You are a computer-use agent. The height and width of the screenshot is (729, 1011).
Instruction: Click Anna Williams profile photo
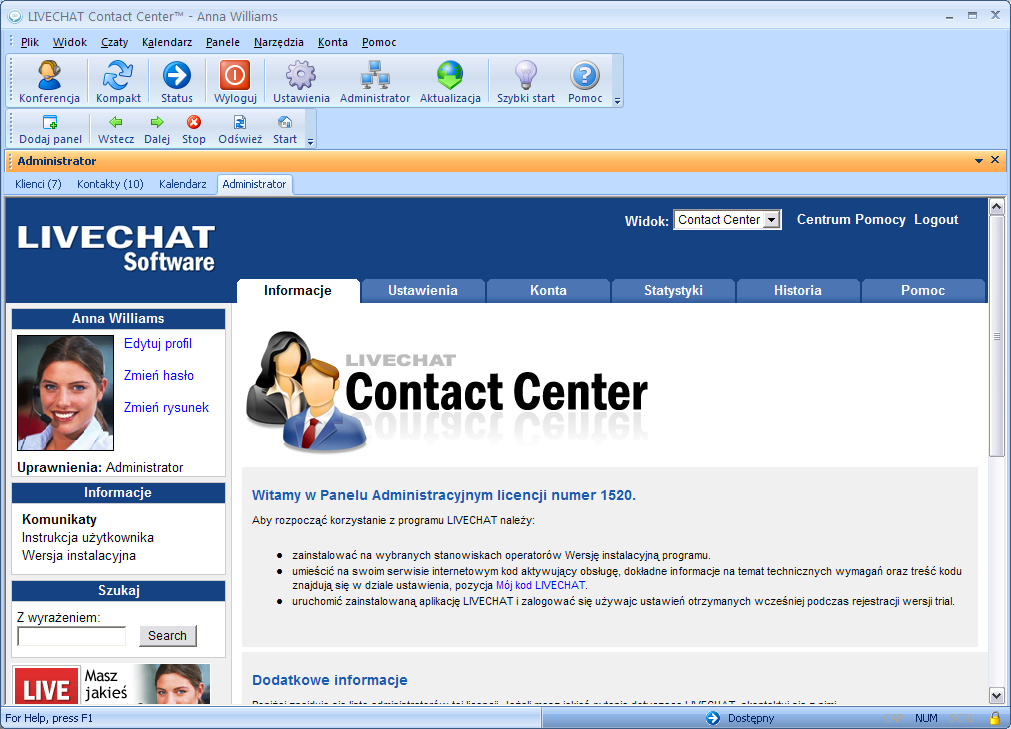coord(65,393)
